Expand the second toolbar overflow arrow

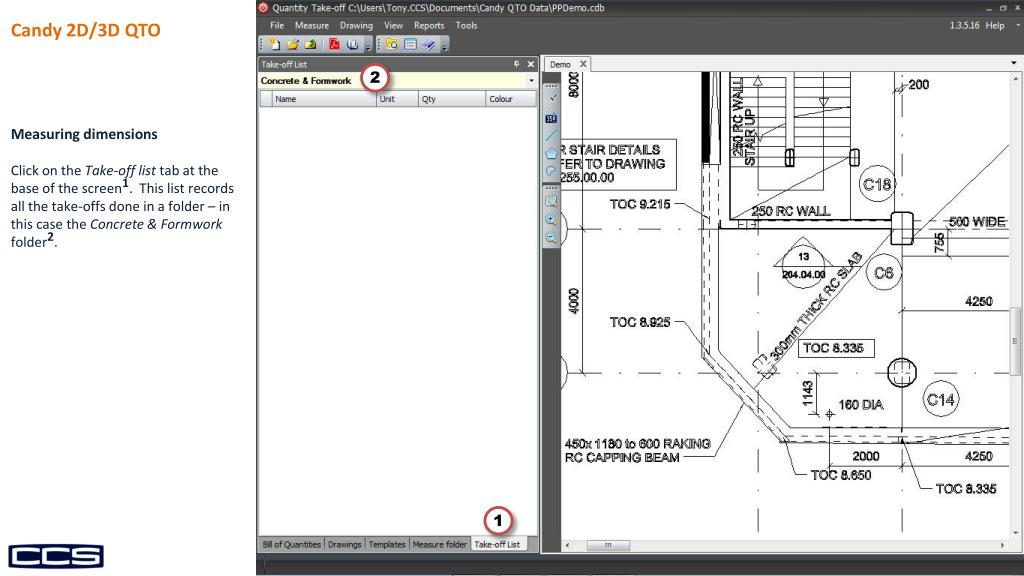(x=445, y=46)
